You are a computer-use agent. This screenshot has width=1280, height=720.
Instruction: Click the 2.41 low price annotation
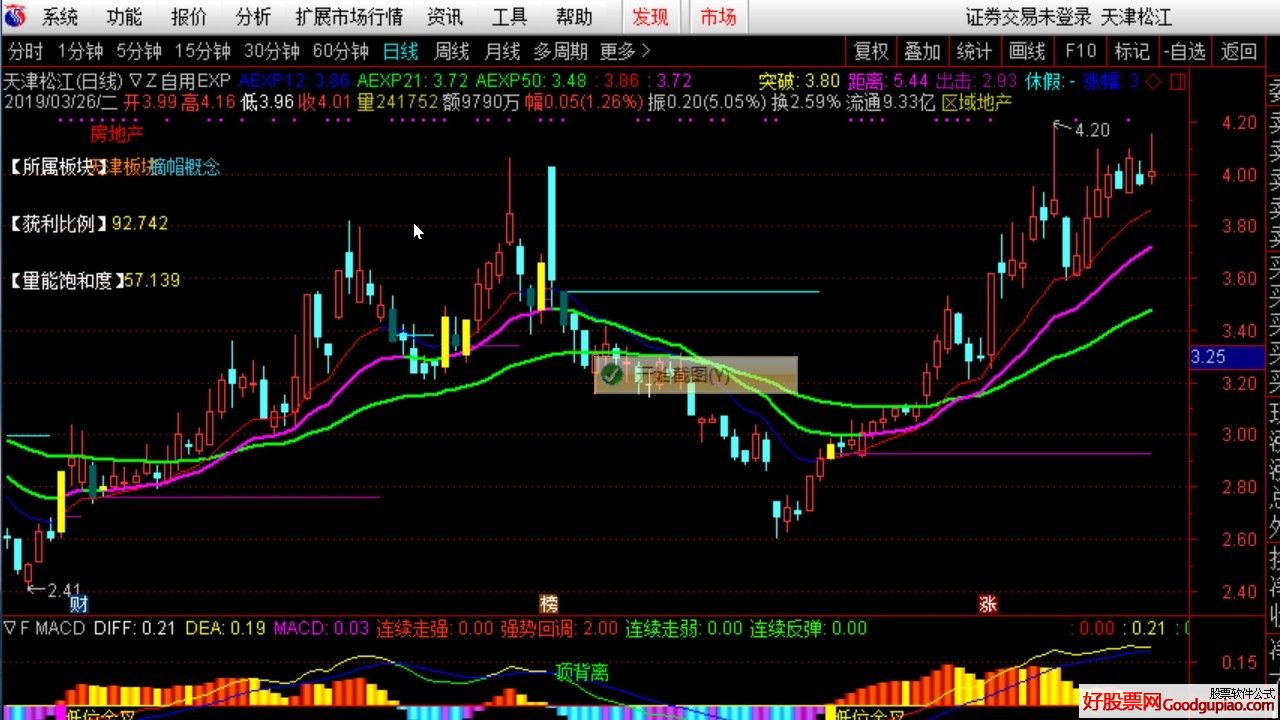point(62,591)
